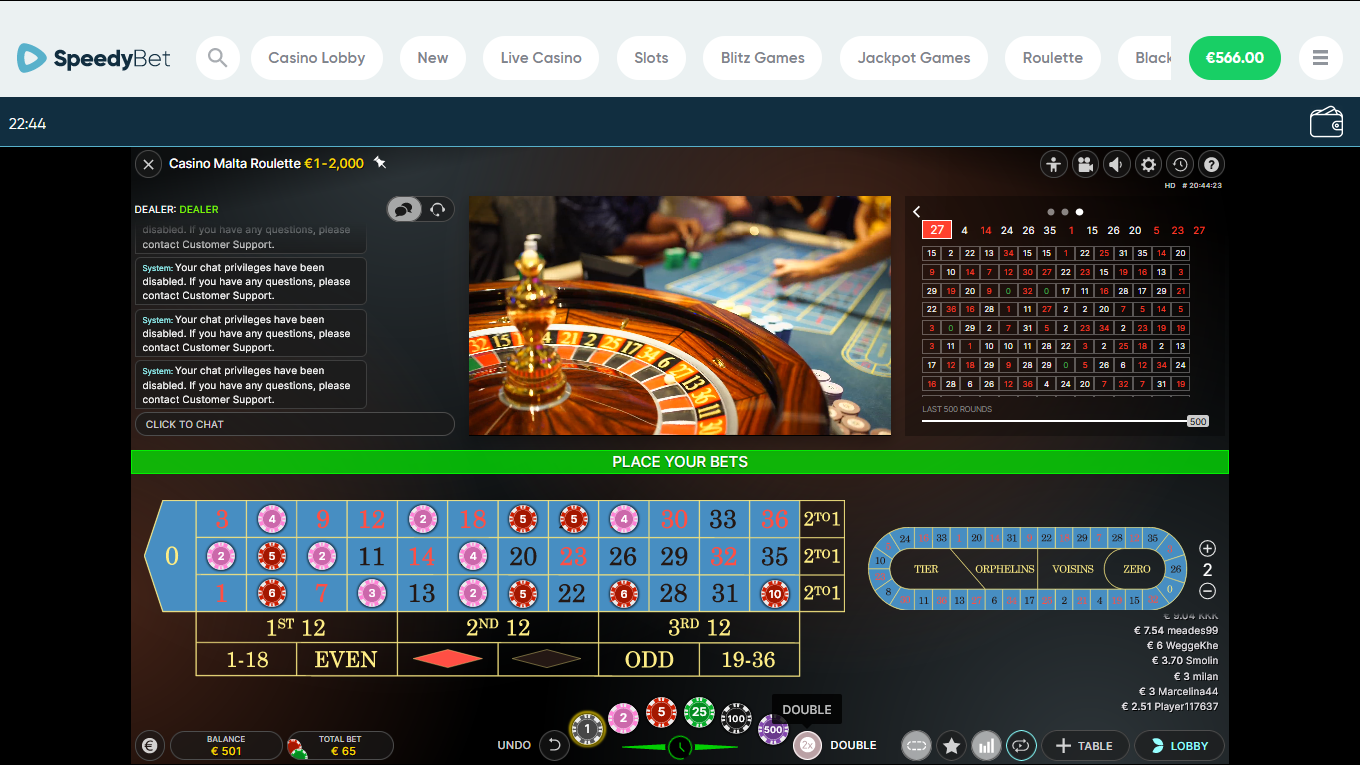Open the wallet icon in header
This screenshot has width=1360, height=765.
tap(1326, 123)
